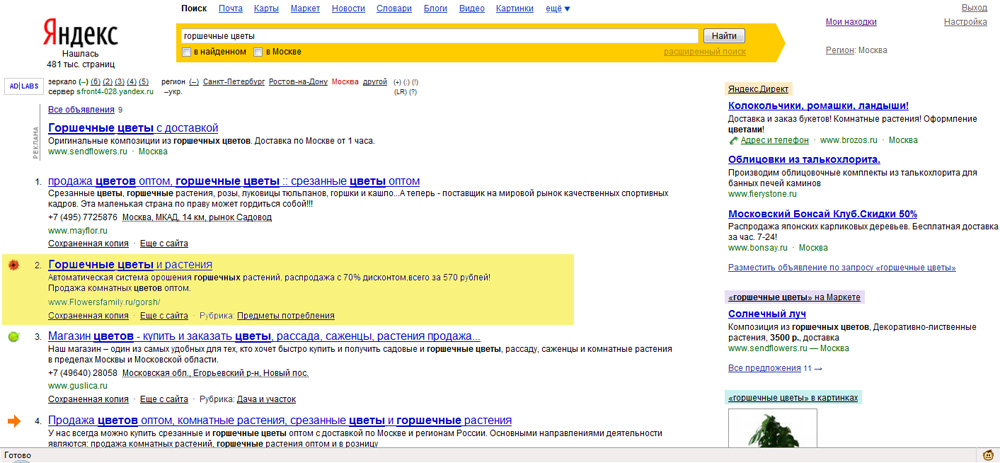Screen dimensions: 1000x463
Task: Open ad 'Московский Бонсай Клуб. Скидки 50%'
Action: click(x=823, y=214)
